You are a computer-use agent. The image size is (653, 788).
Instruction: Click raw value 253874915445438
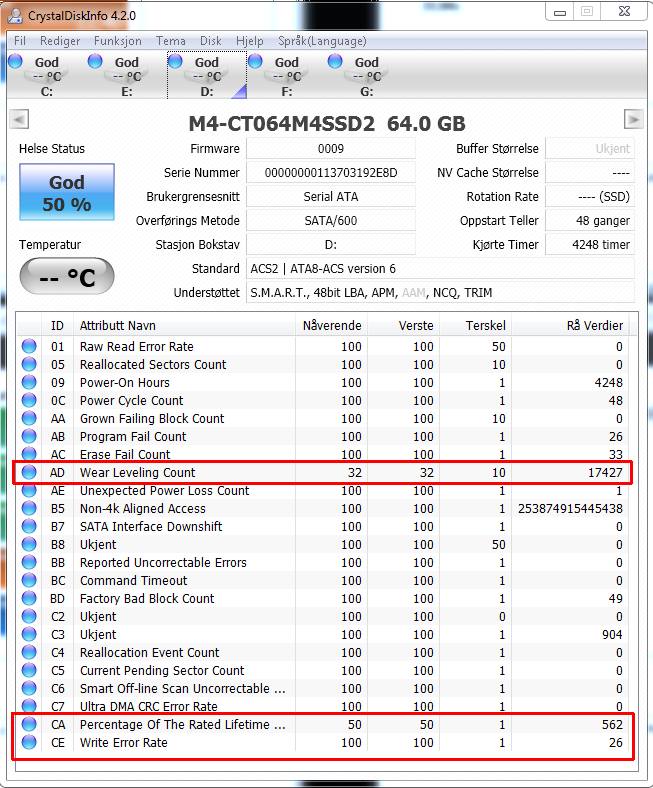point(570,509)
